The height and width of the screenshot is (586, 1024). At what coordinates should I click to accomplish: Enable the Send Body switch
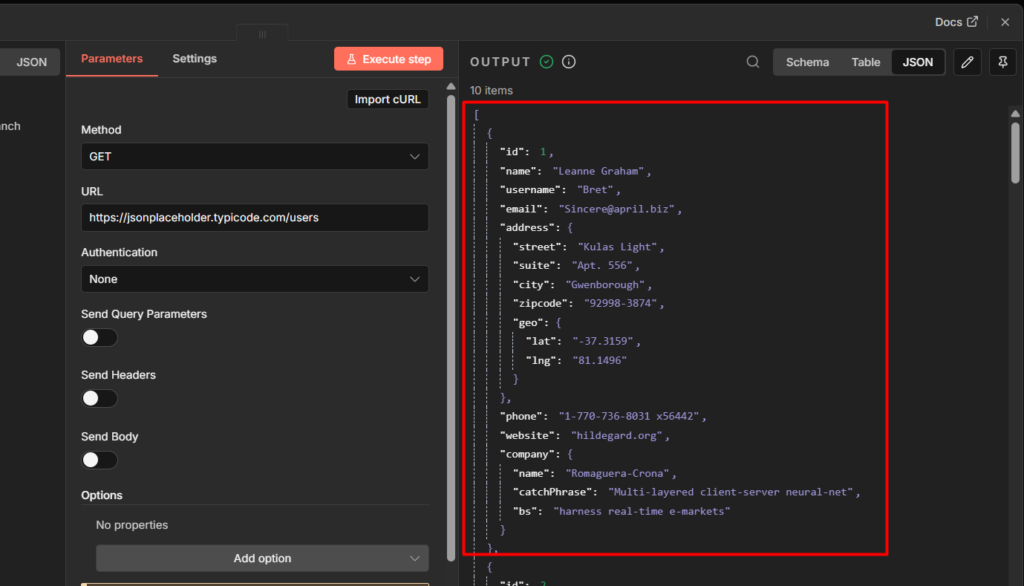point(99,460)
